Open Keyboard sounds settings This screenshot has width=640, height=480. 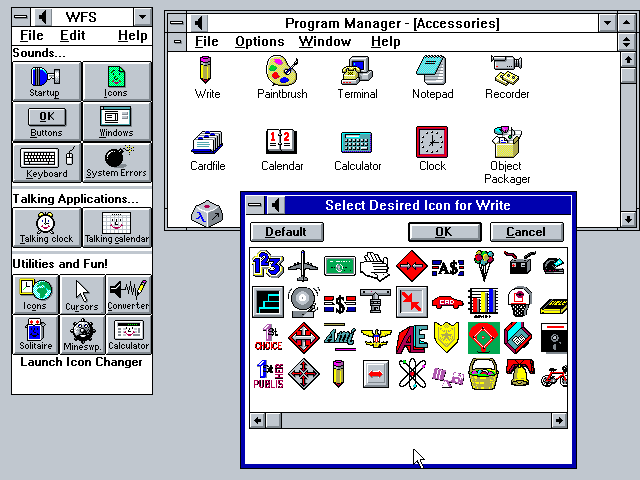[47, 162]
